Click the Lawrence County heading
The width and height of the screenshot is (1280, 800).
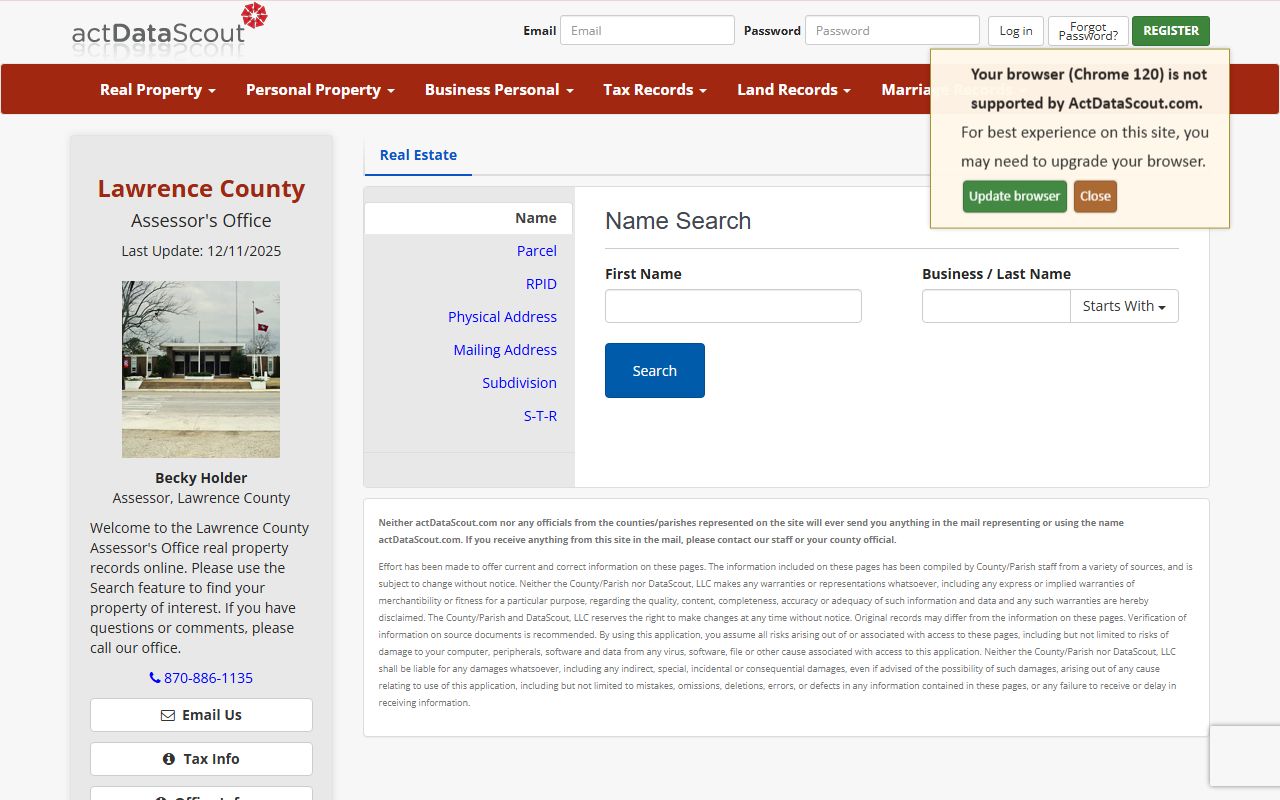201,189
